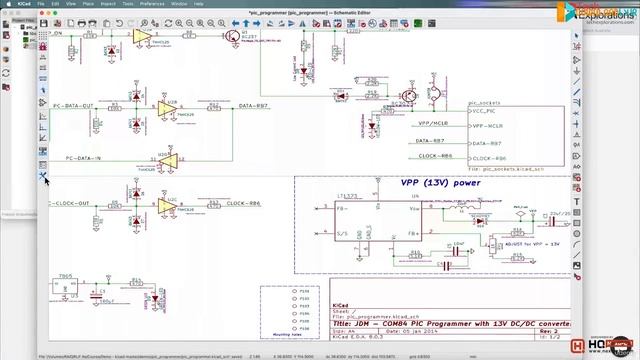Viewport: 640px width, 360px height.
Task: Open the Apple menu
Action: [x=8, y=4]
